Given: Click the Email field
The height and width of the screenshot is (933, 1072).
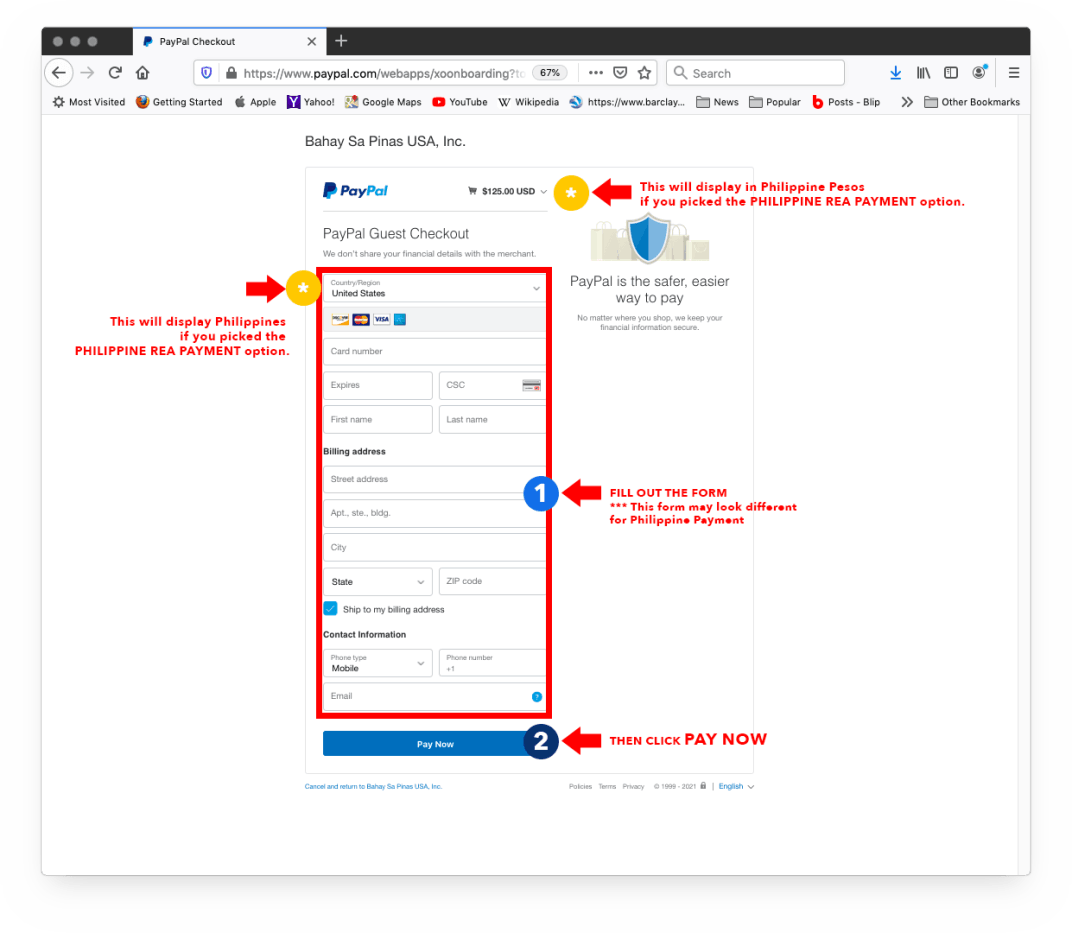Looking at the screenshot, I should click(435, 697).
